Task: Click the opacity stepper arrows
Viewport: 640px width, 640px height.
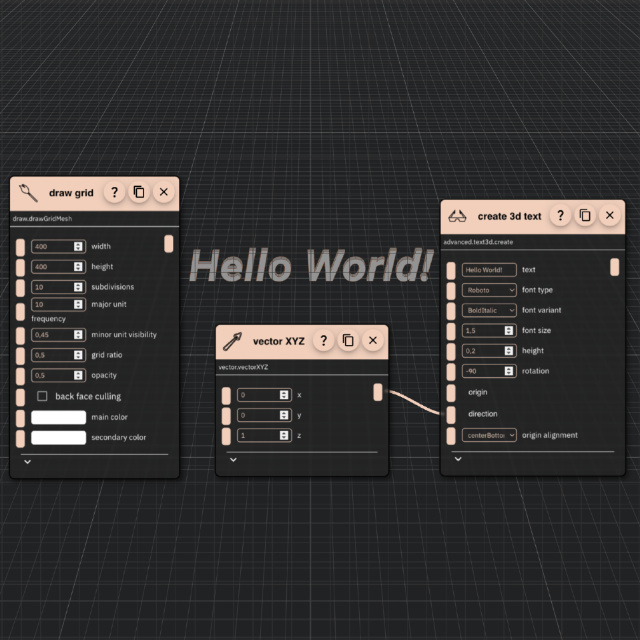Action: click(78, 375)
